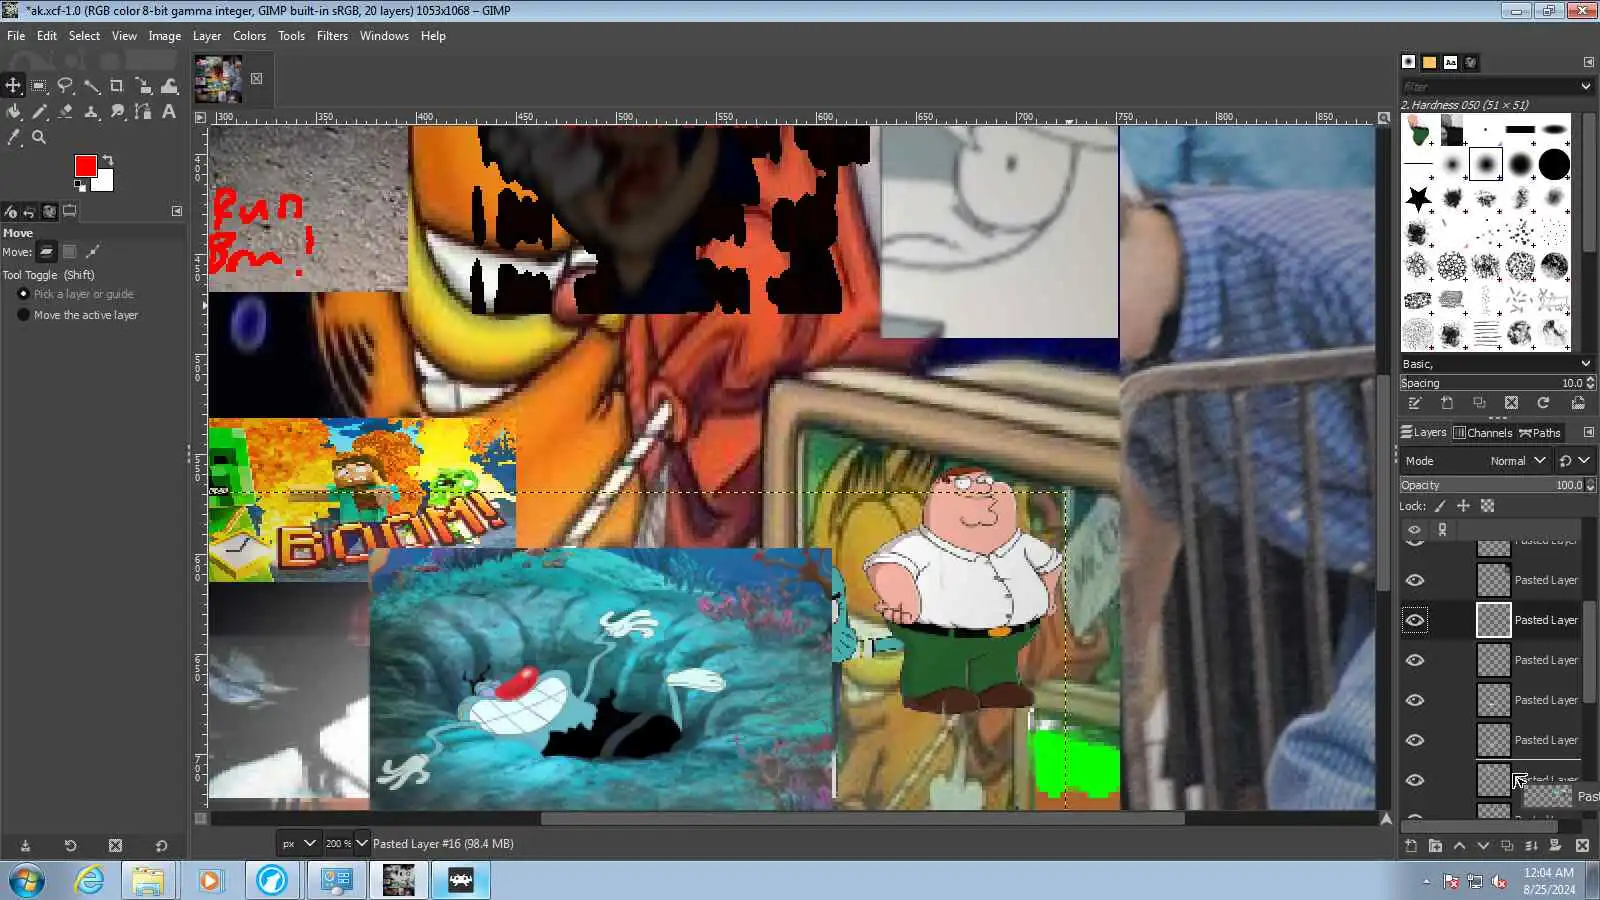Open Internet Explorer from the taskbar
The height and width of the screenshot is (900, 1600).
pos(89,881)
